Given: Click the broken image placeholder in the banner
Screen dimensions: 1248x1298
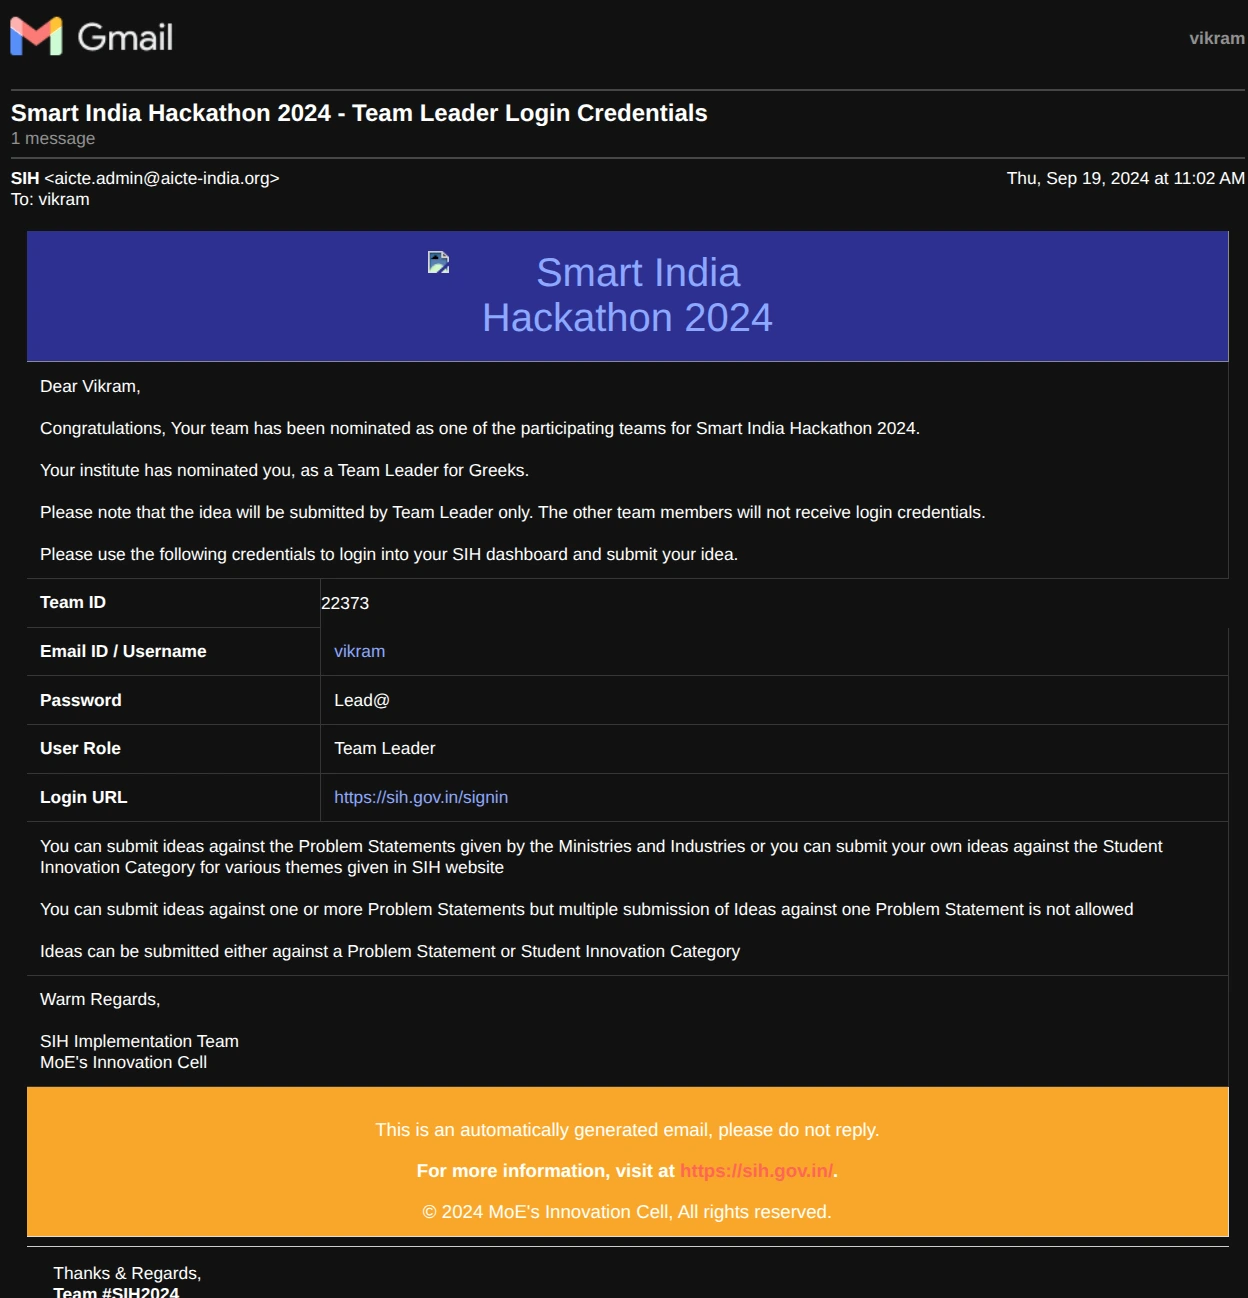Looking at the screenshot, I should [439, 263].
